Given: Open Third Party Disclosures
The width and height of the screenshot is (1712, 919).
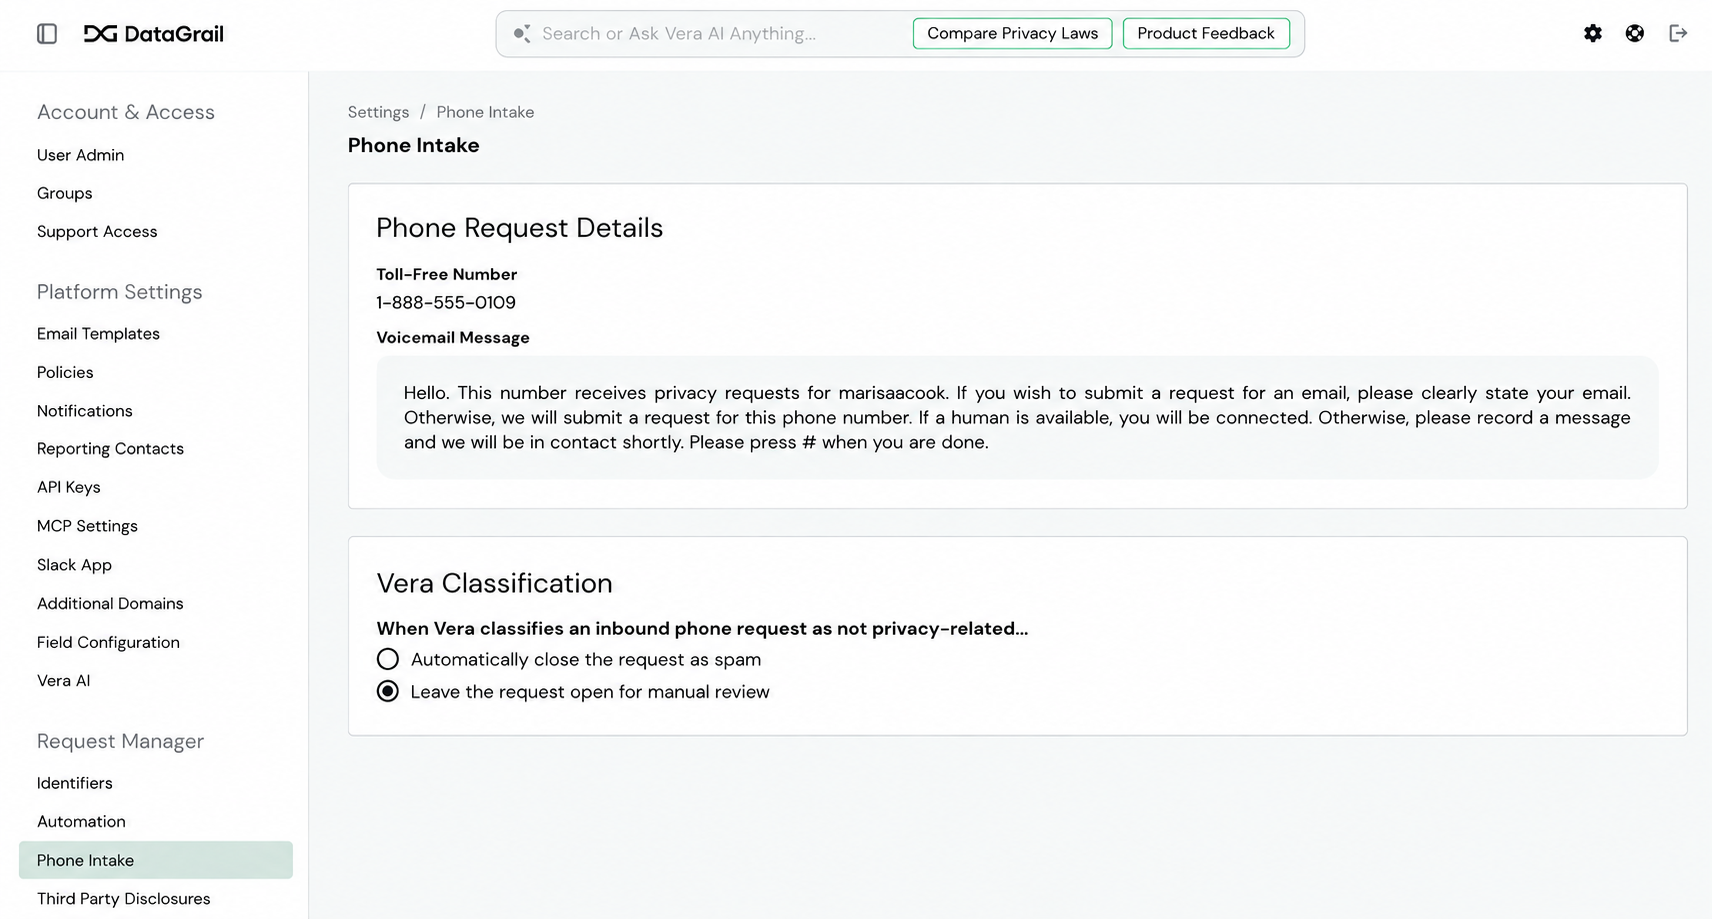Looking at the screenshot, I should pos(124,899).
